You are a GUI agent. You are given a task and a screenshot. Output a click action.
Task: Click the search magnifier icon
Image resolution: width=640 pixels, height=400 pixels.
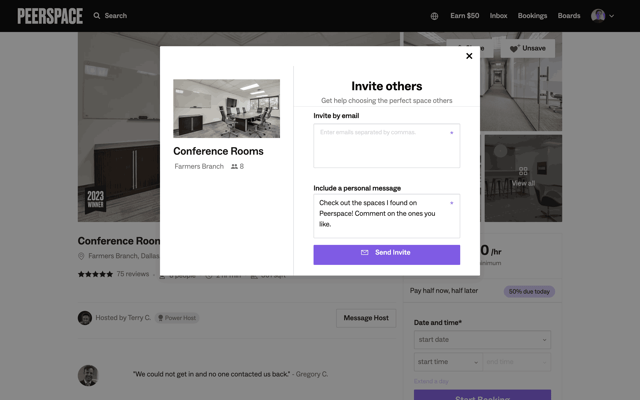[x=97, y=16]
